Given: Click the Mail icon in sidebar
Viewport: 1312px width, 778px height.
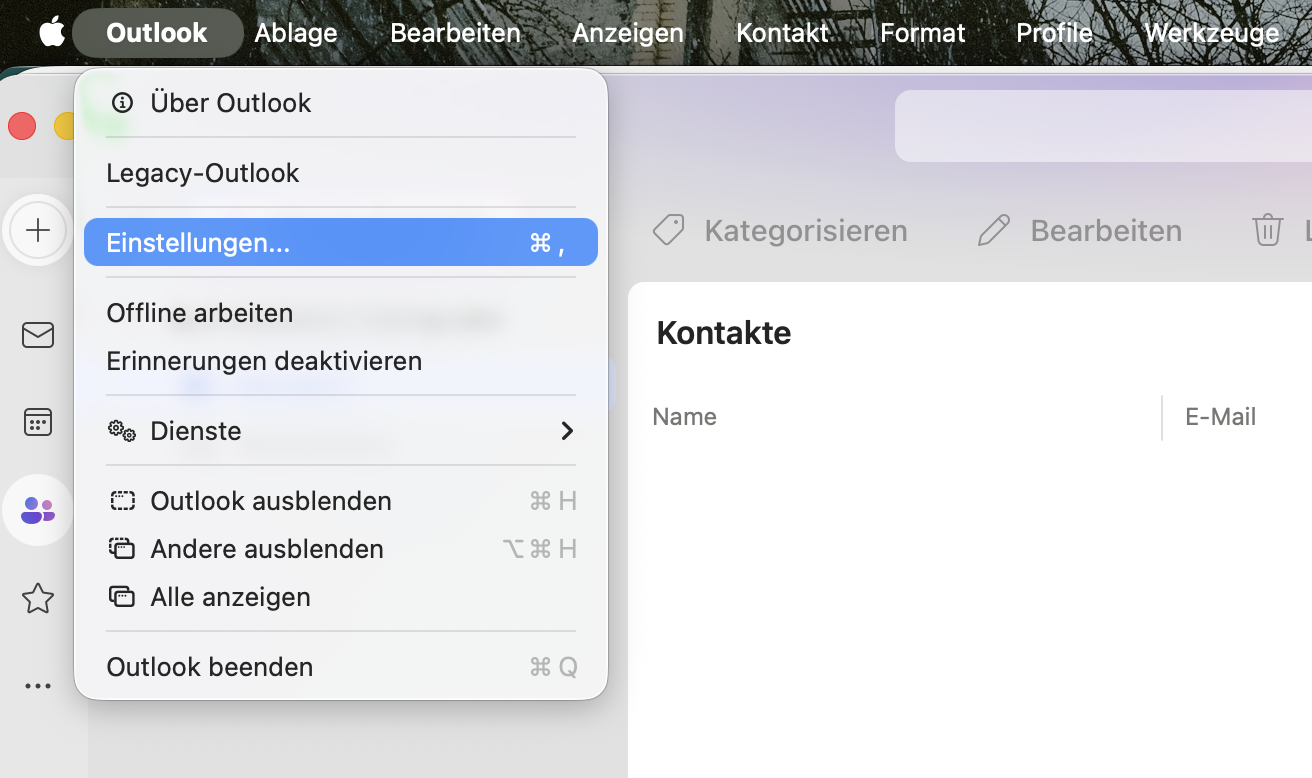Looking at the screenshot, I should click(x=38, y=335).
